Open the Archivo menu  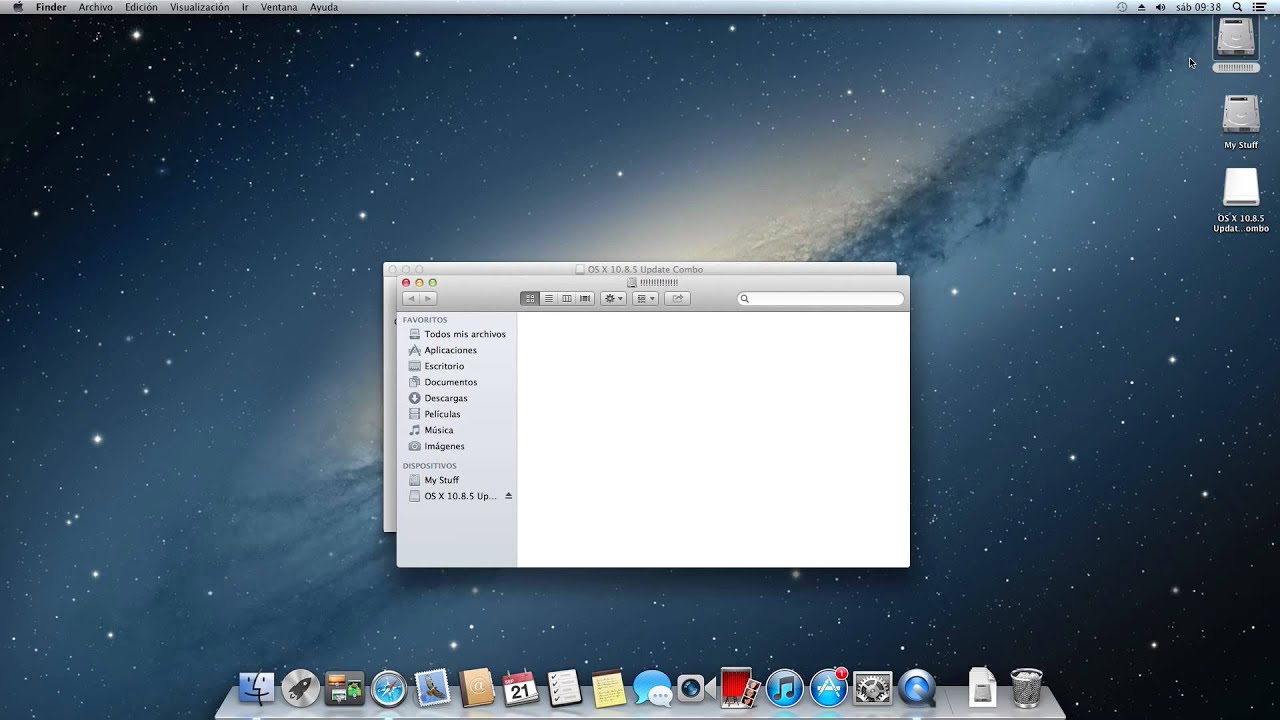[96, 7]
